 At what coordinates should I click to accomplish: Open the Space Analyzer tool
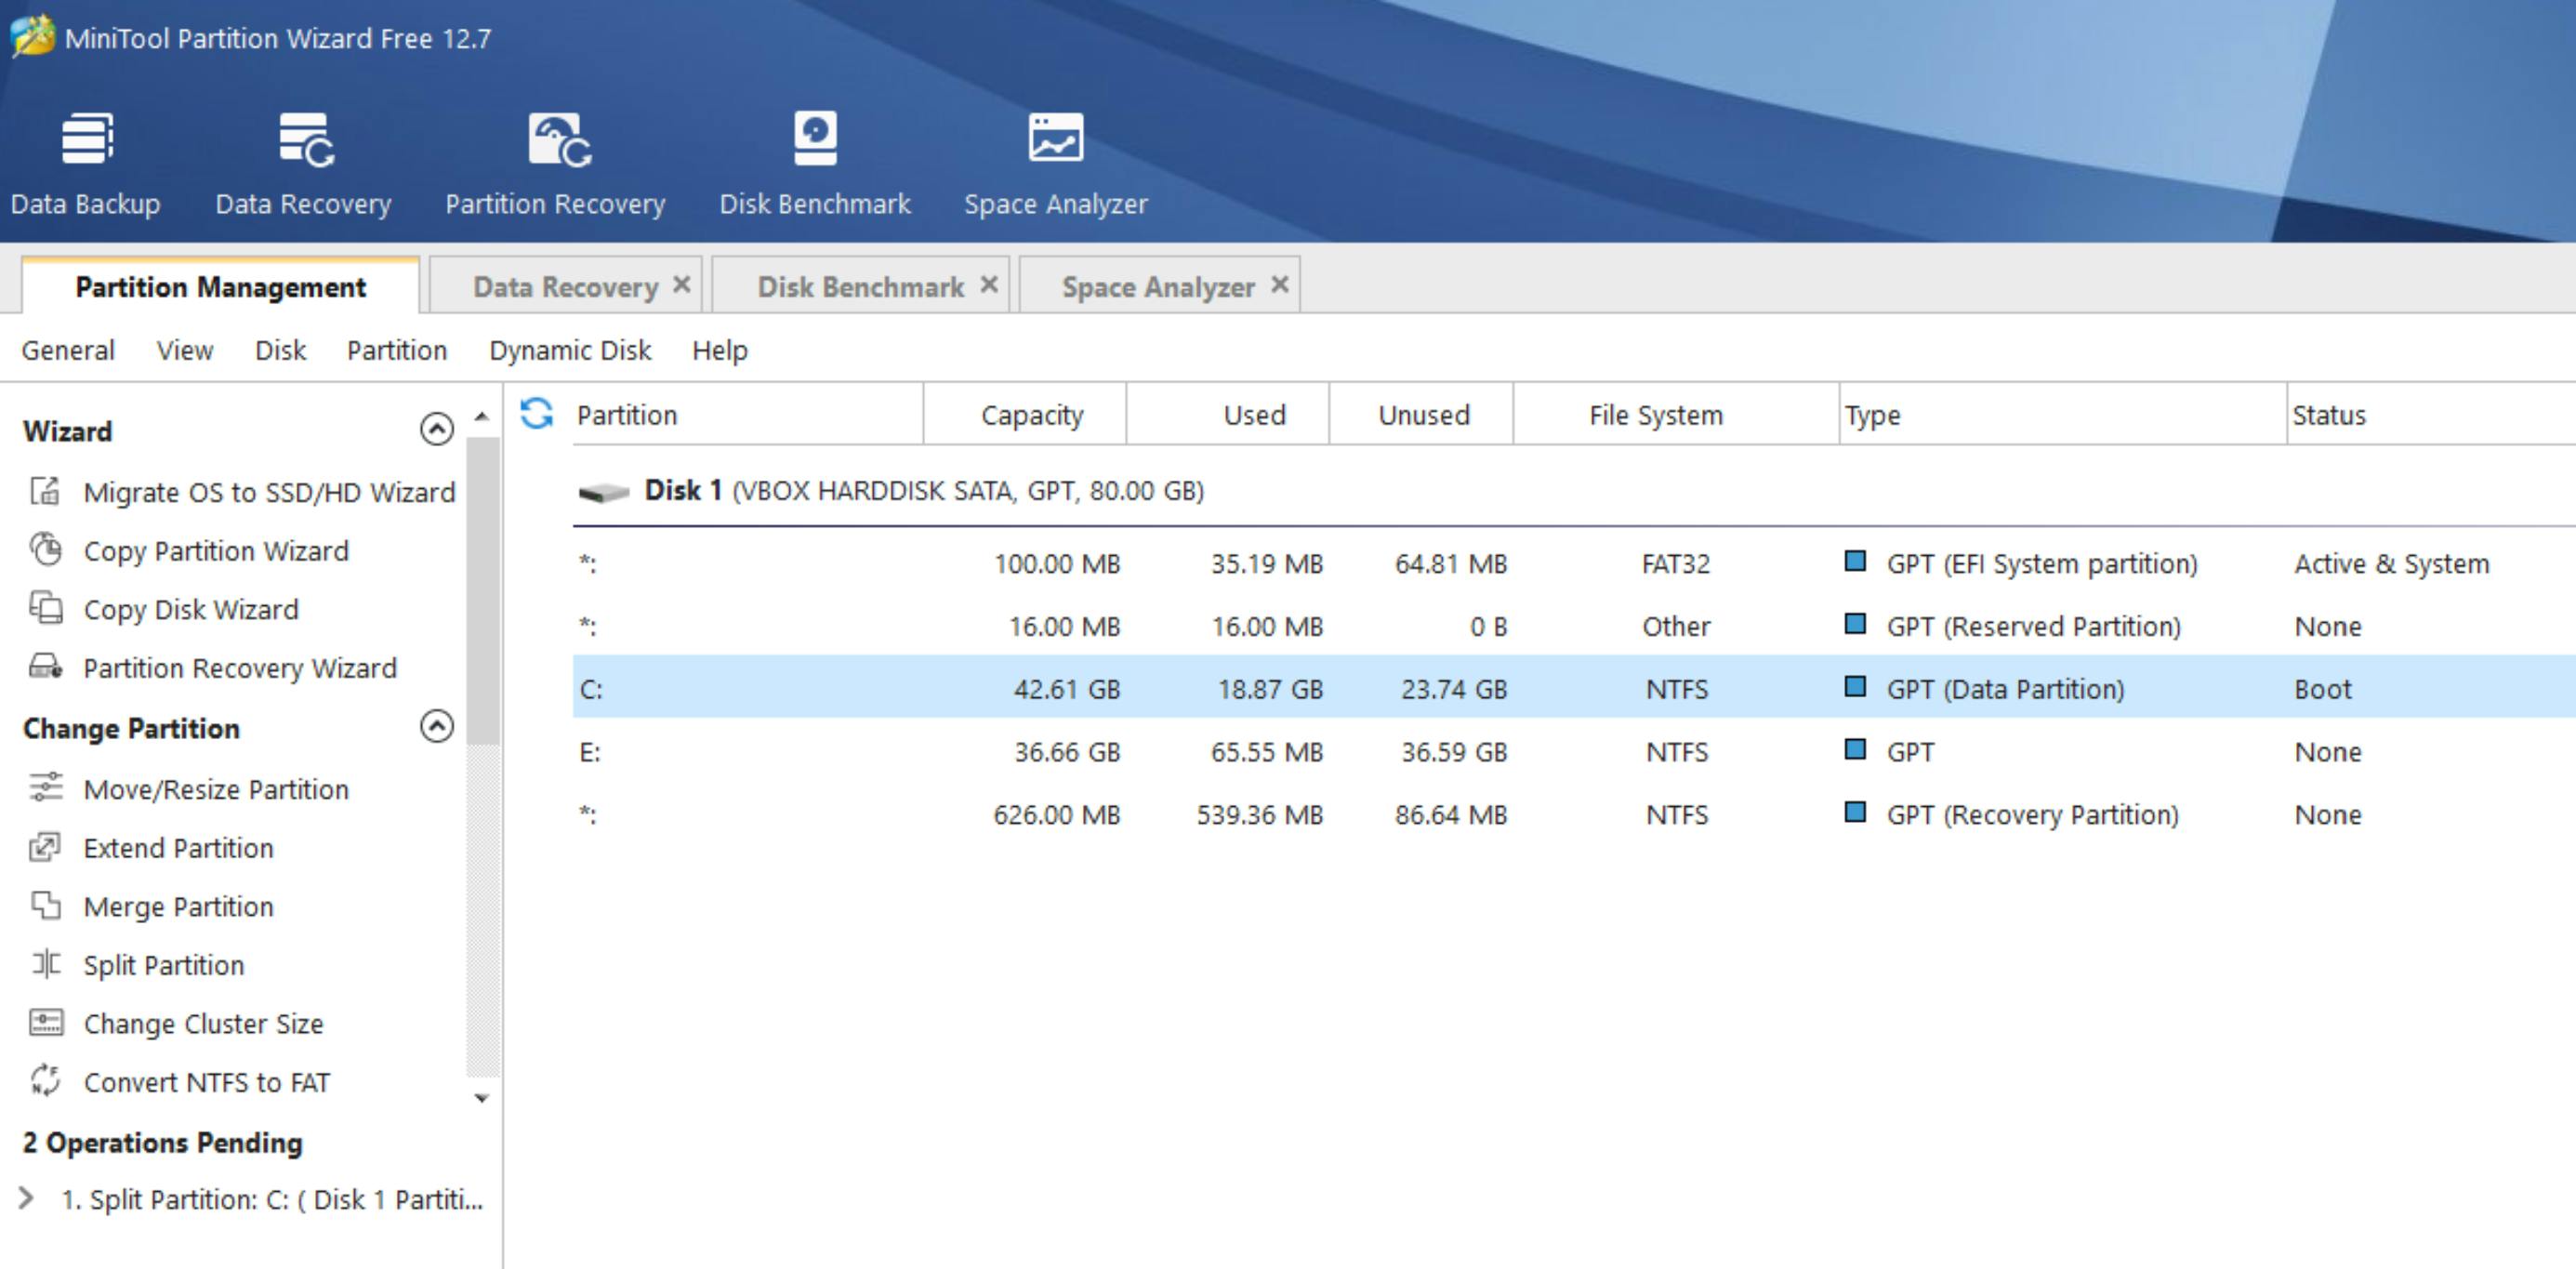tap(1055, 163)
